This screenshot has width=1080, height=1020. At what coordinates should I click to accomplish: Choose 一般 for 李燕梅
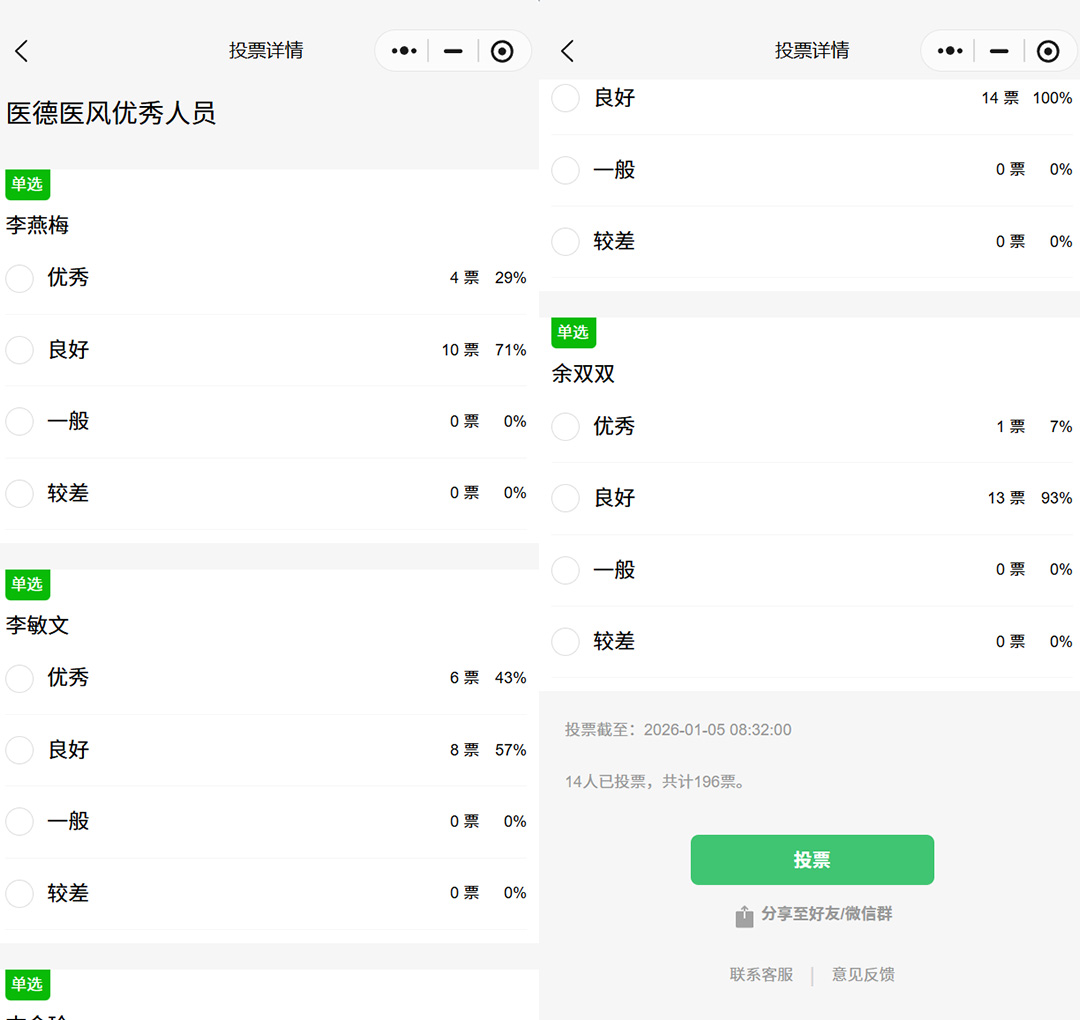(20, 422)
